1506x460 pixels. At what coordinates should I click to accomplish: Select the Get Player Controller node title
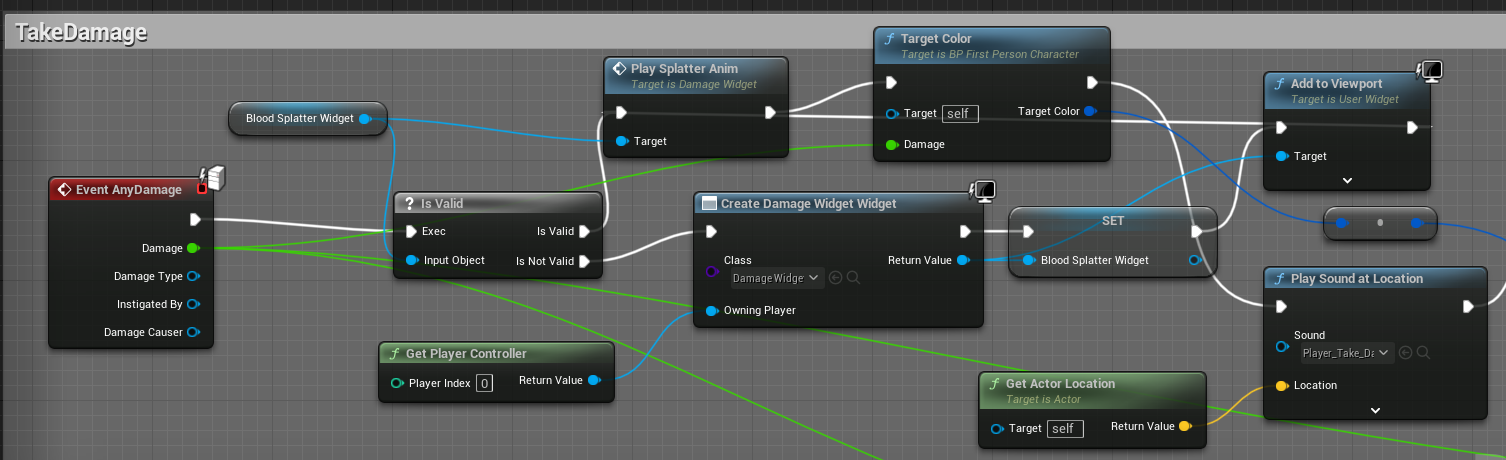466,354
